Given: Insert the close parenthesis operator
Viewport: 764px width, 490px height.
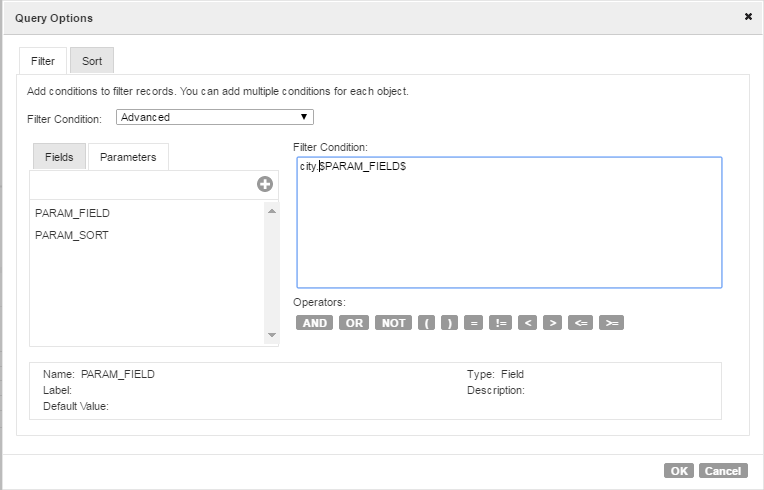Looking at the screenshot, I should (x=449, y=323).
